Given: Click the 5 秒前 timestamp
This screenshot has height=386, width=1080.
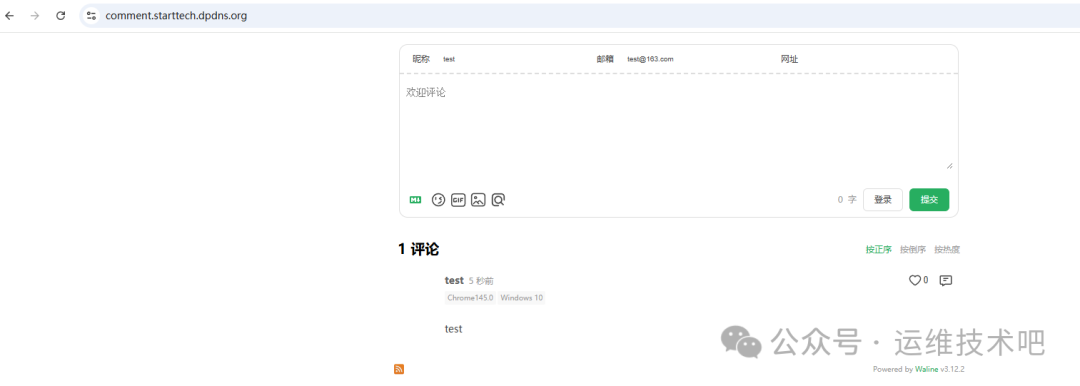Looking at the screenshot, I should tap(481, 281).
